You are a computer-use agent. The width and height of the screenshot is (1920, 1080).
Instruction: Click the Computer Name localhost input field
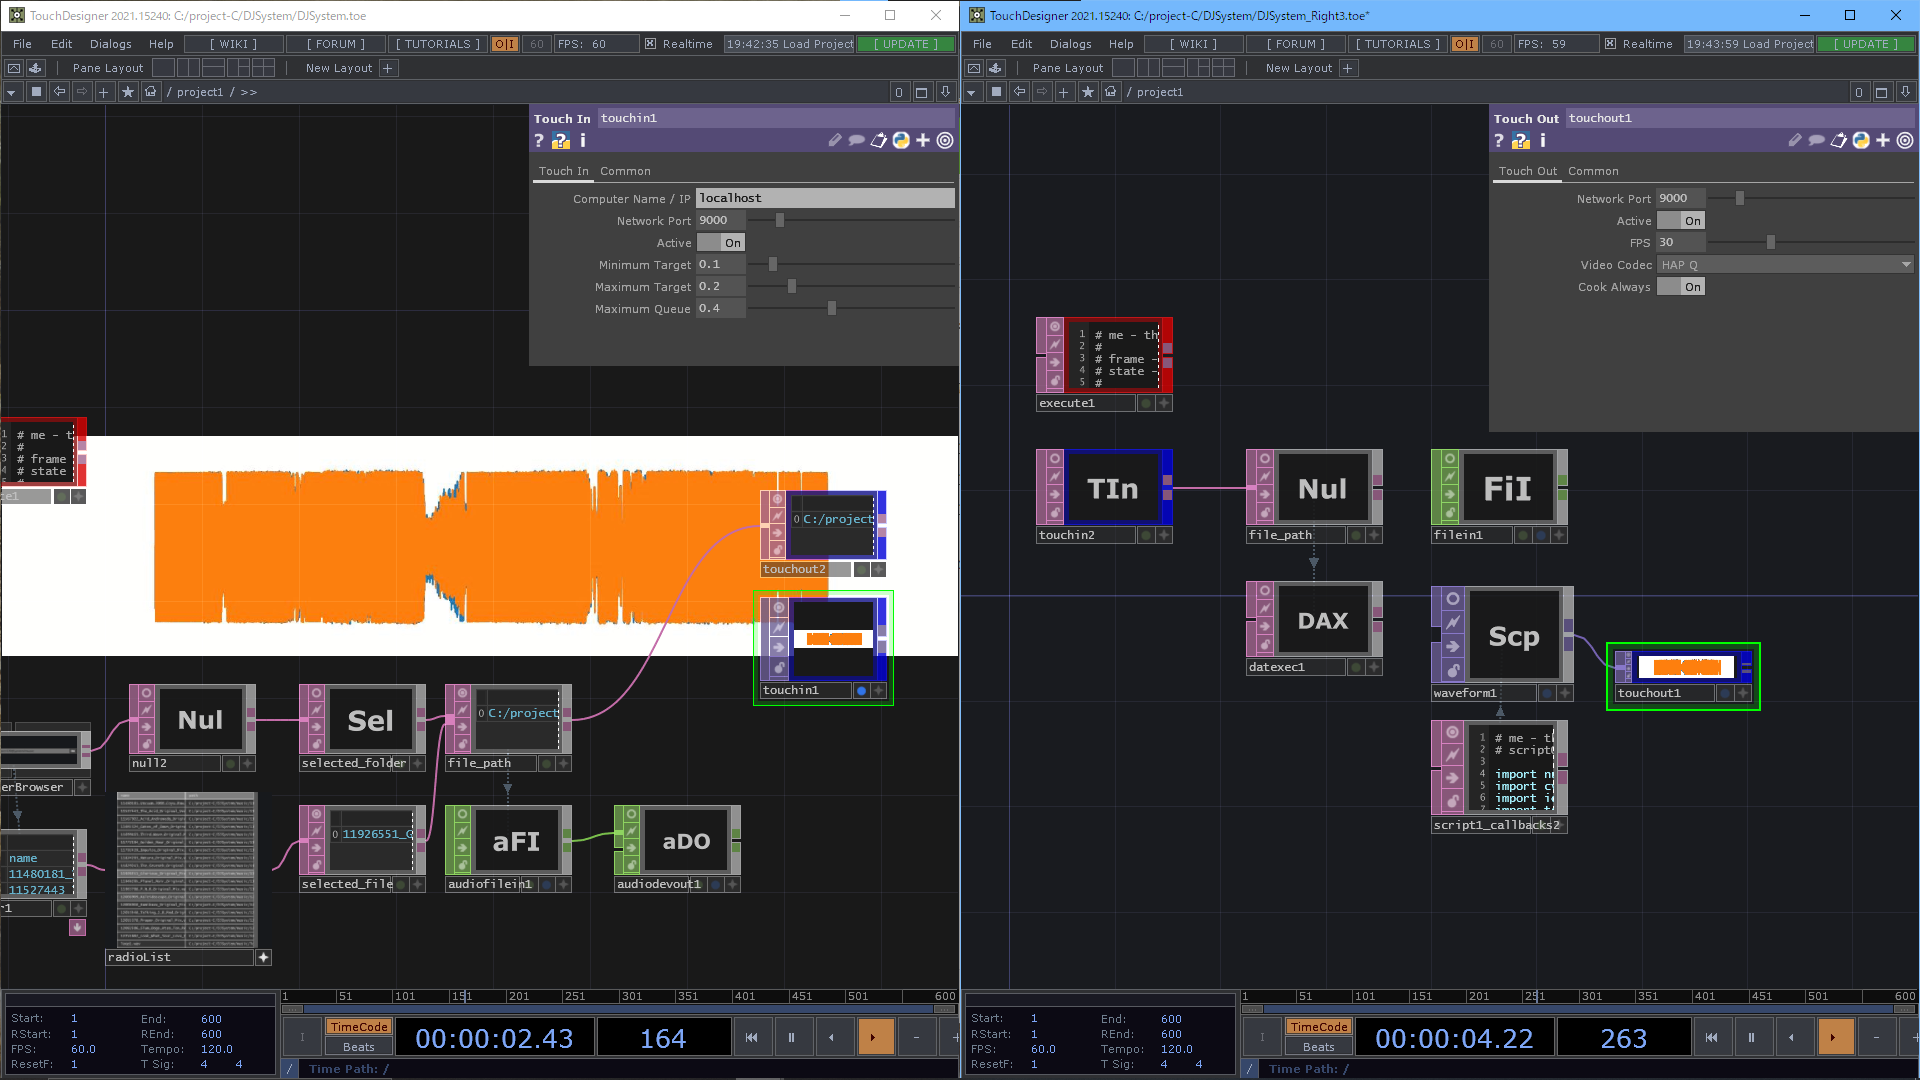click(825, 198)
